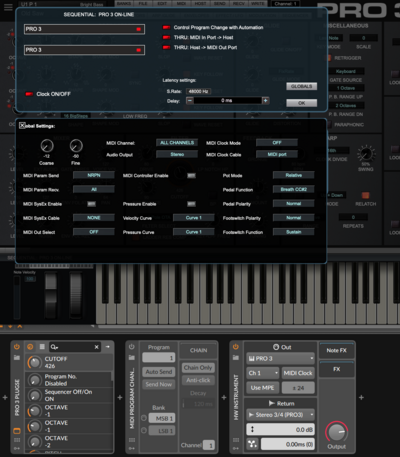Click the OK button in online dialog
Viewport: 400px width, 457px height.
coord(302,103)
